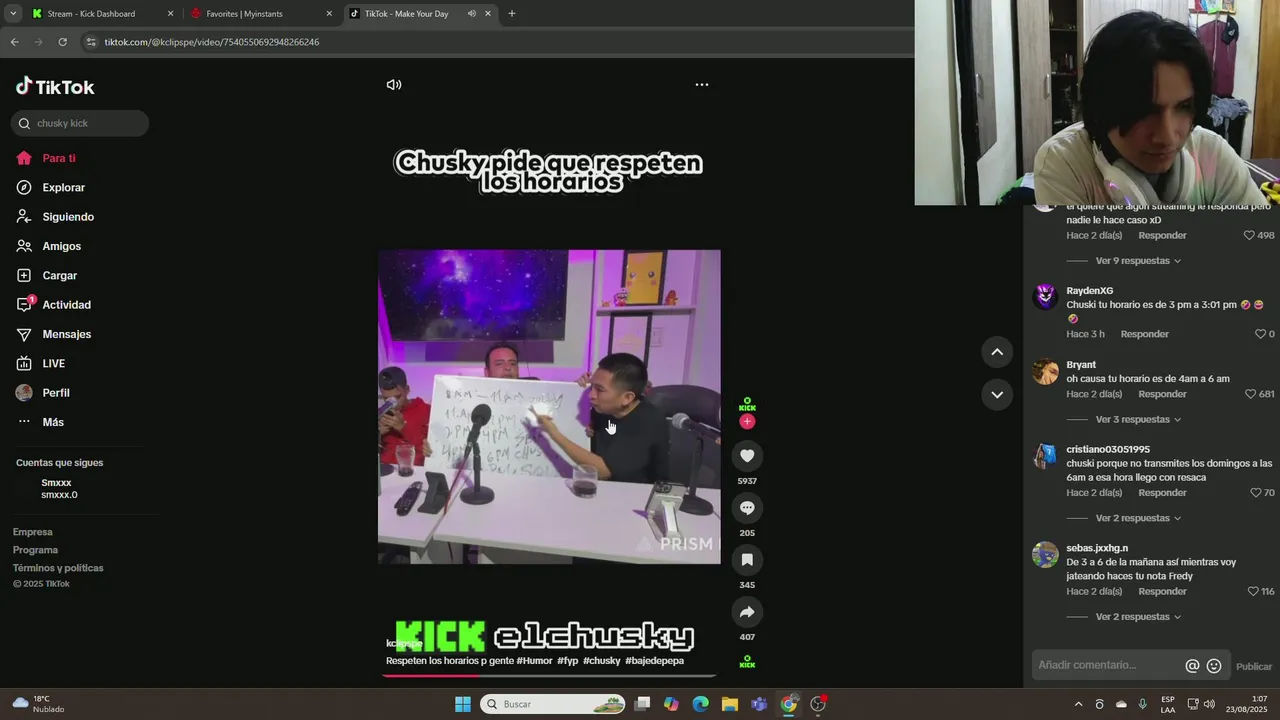This screenshot has width=1280, height=720.
Task: Open Windows Start menu
Action: (x=463, y=704)
